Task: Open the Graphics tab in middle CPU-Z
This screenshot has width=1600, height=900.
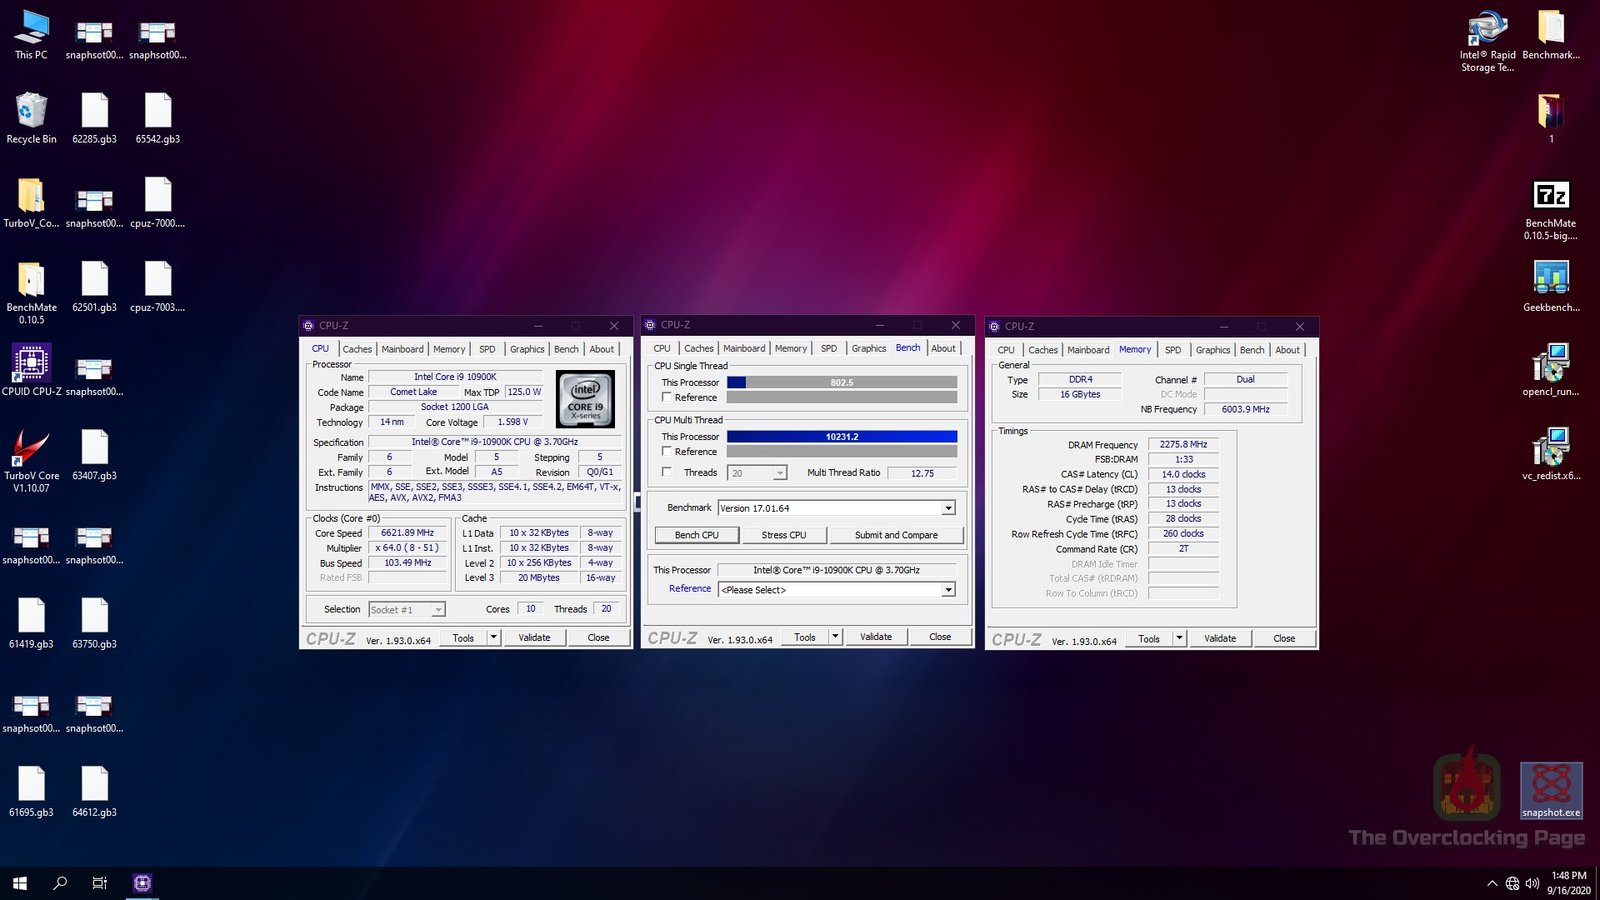Action: coord(868,348)
